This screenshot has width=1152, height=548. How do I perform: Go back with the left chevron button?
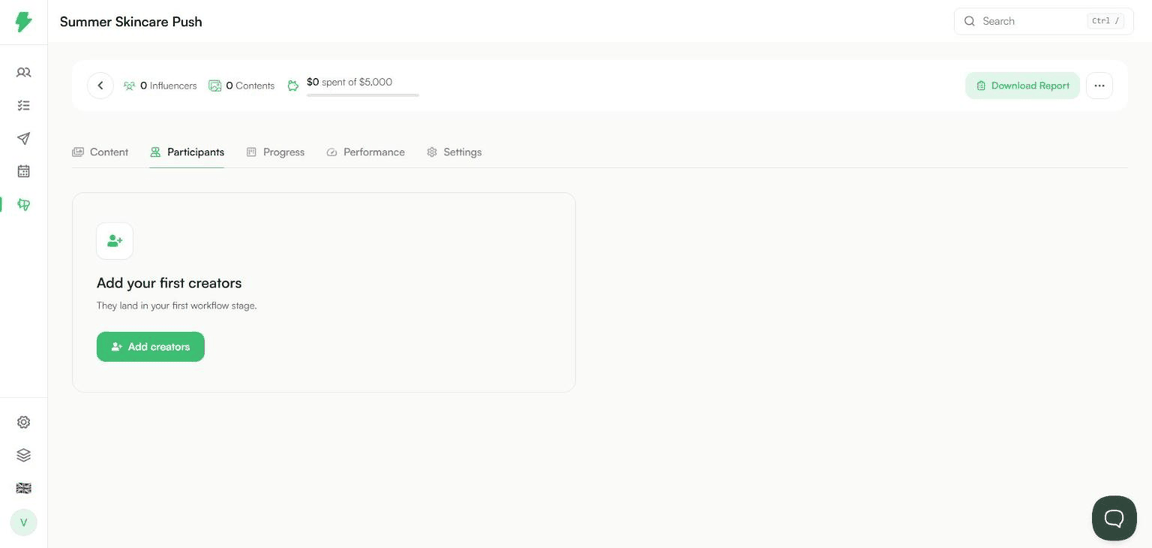click(101, 86)
